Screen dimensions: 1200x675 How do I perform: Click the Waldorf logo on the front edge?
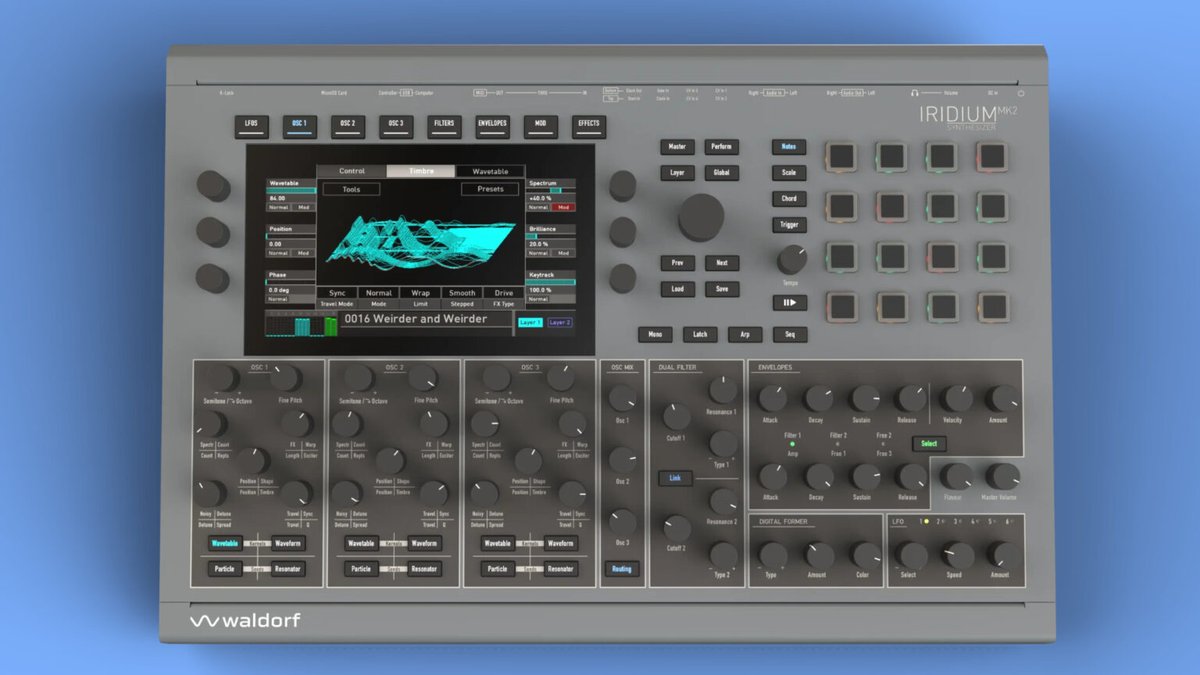point(245,621)
